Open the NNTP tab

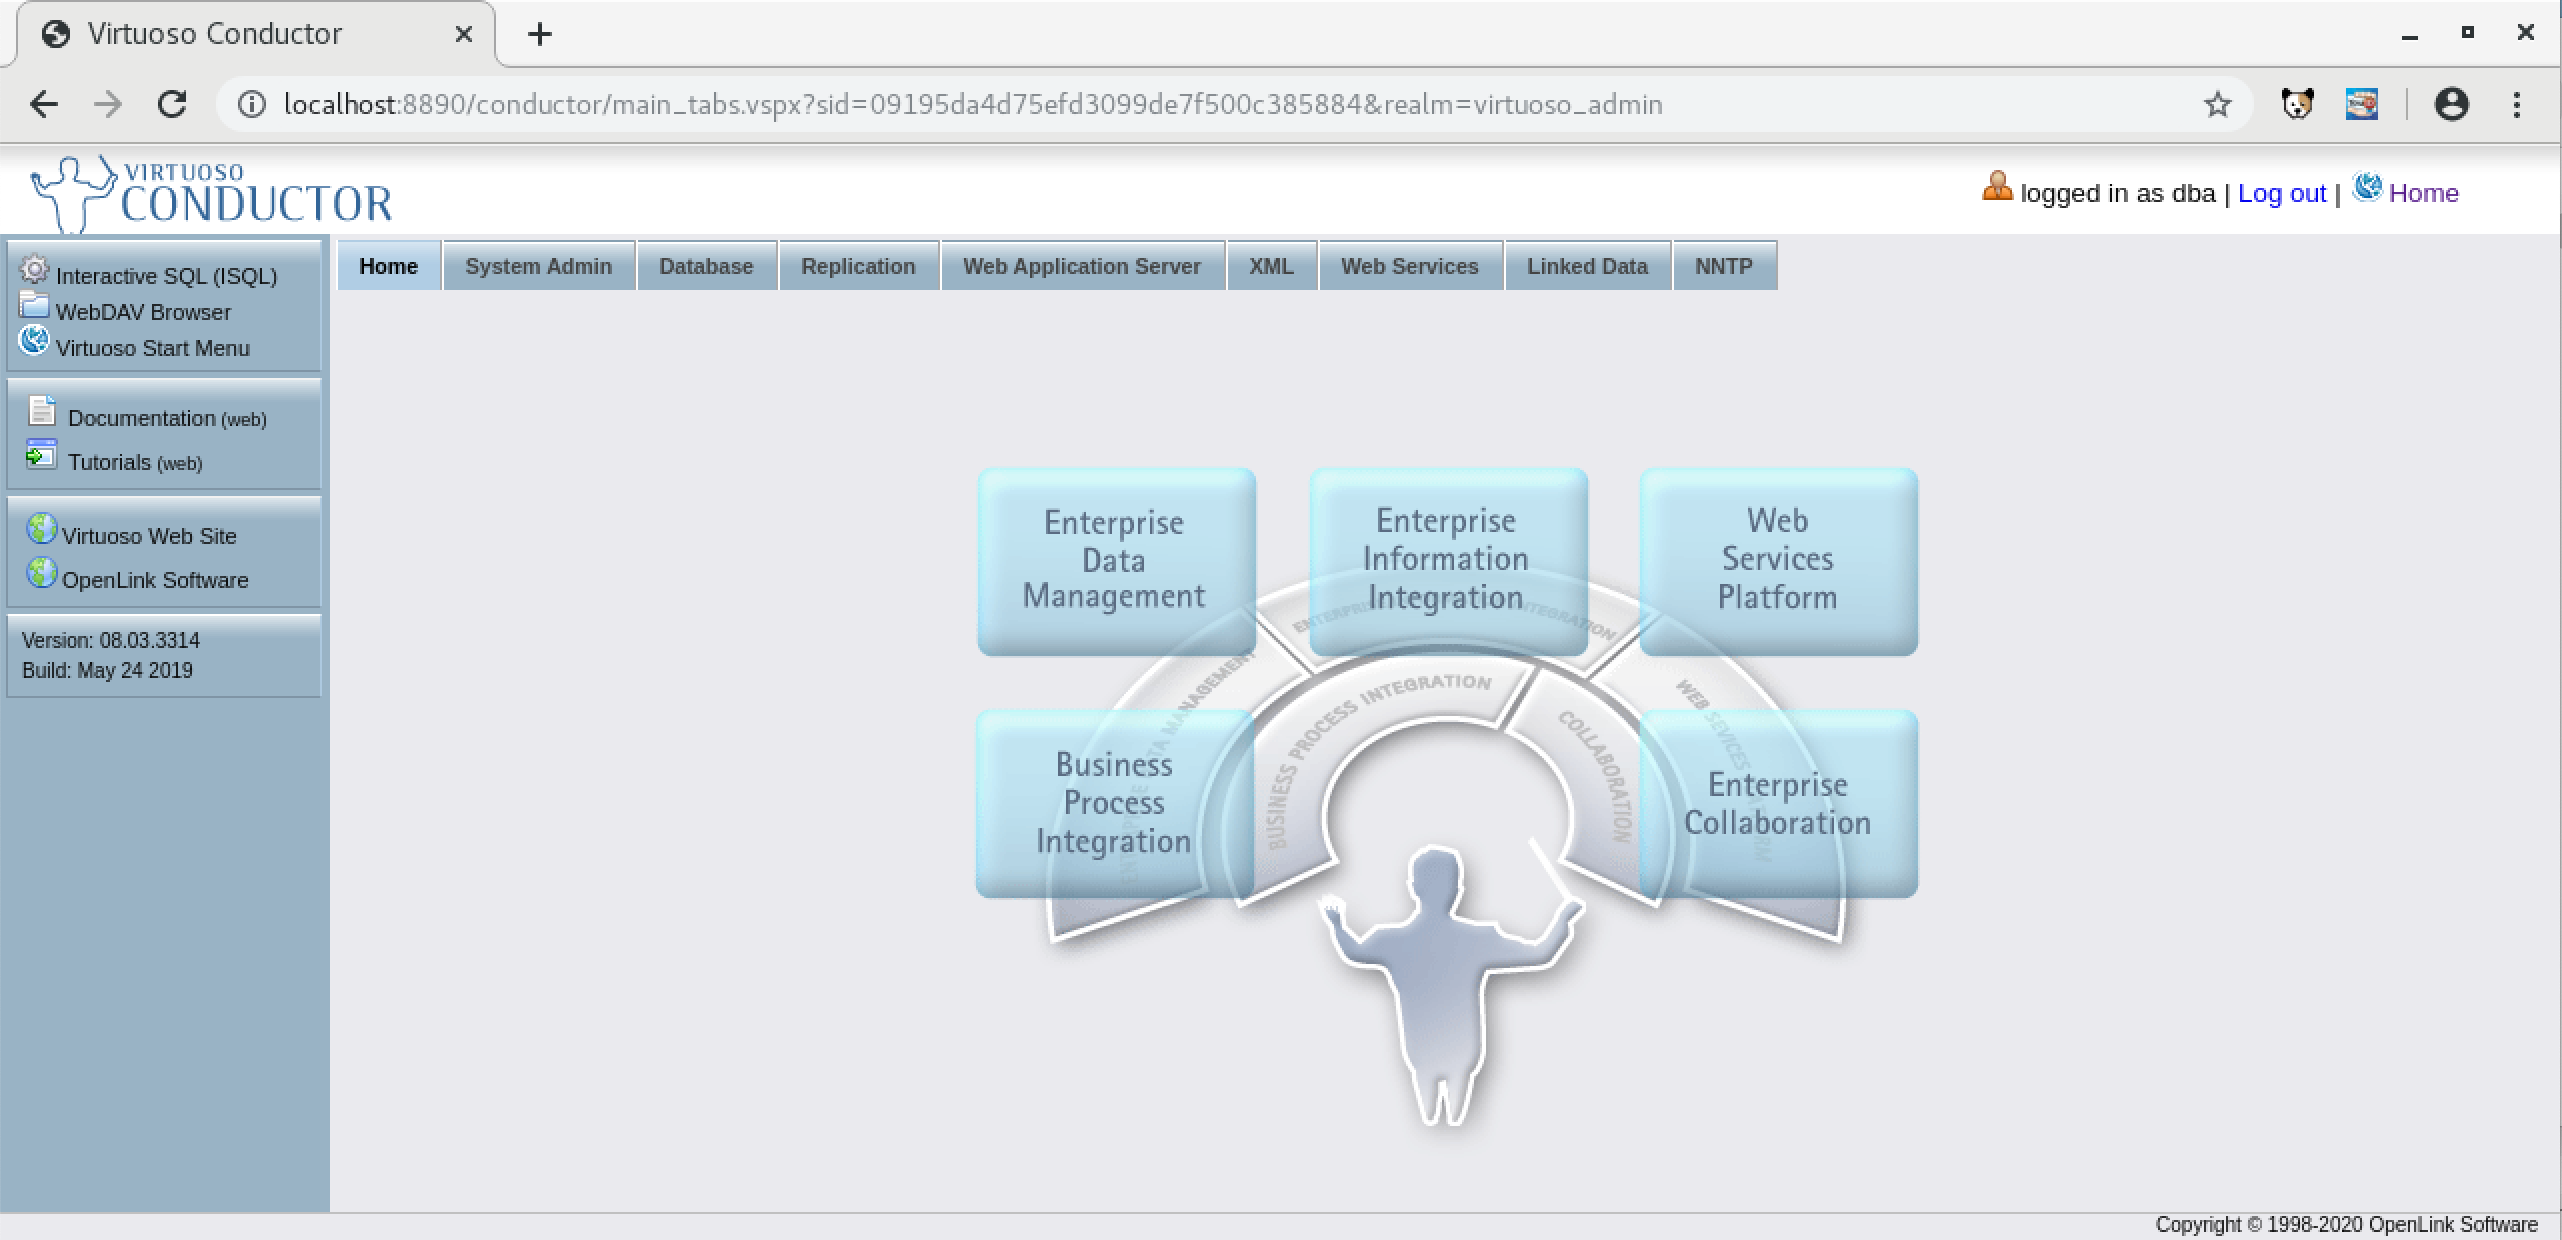pos(1725,266)
